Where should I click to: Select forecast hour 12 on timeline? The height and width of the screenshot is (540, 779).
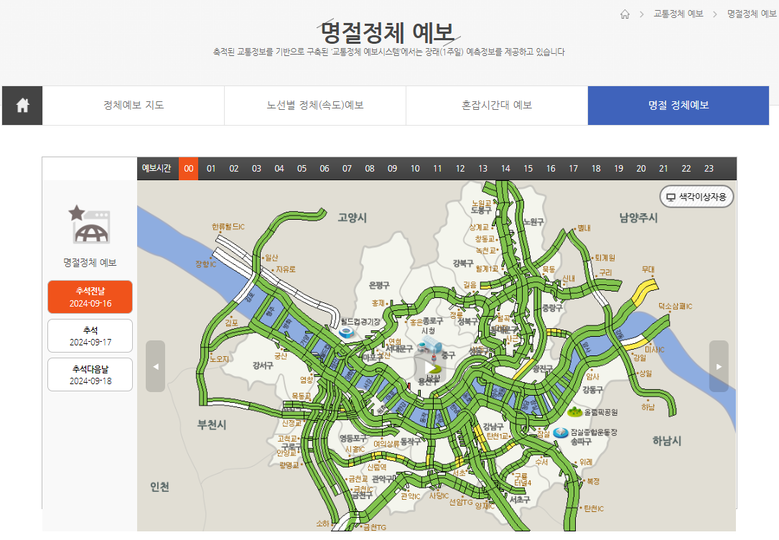point(460,169)
